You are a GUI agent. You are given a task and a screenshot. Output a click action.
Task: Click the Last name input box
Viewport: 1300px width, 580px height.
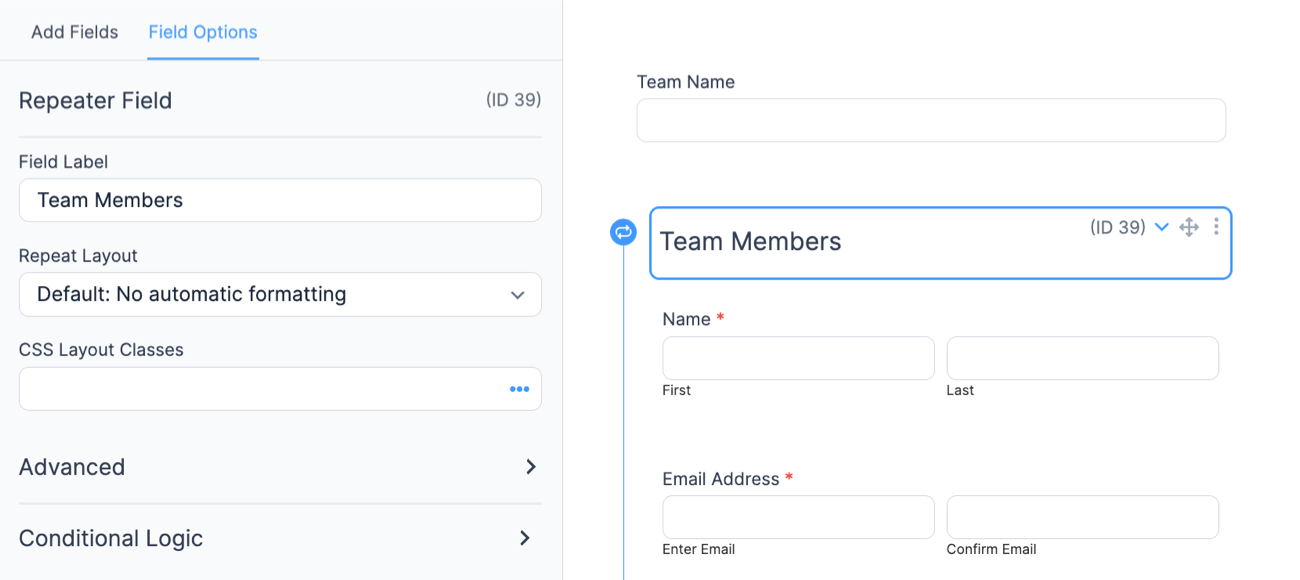click(x=1083, y=358)
